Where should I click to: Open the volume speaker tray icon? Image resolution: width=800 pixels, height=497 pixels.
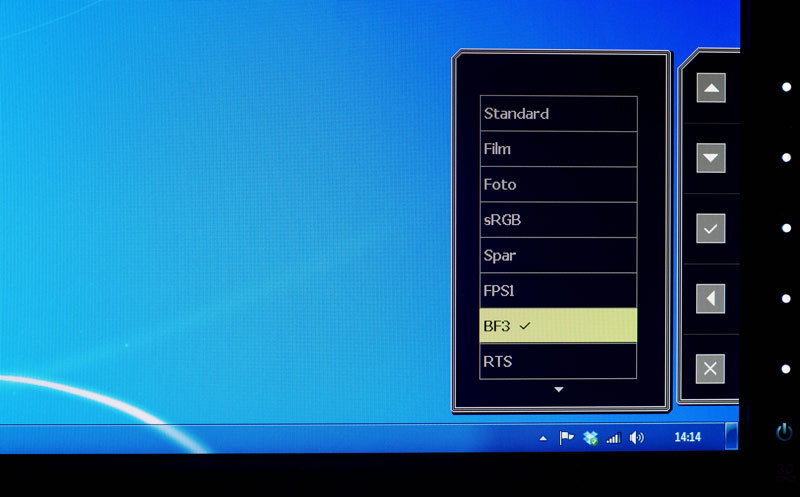coord(636,437)
